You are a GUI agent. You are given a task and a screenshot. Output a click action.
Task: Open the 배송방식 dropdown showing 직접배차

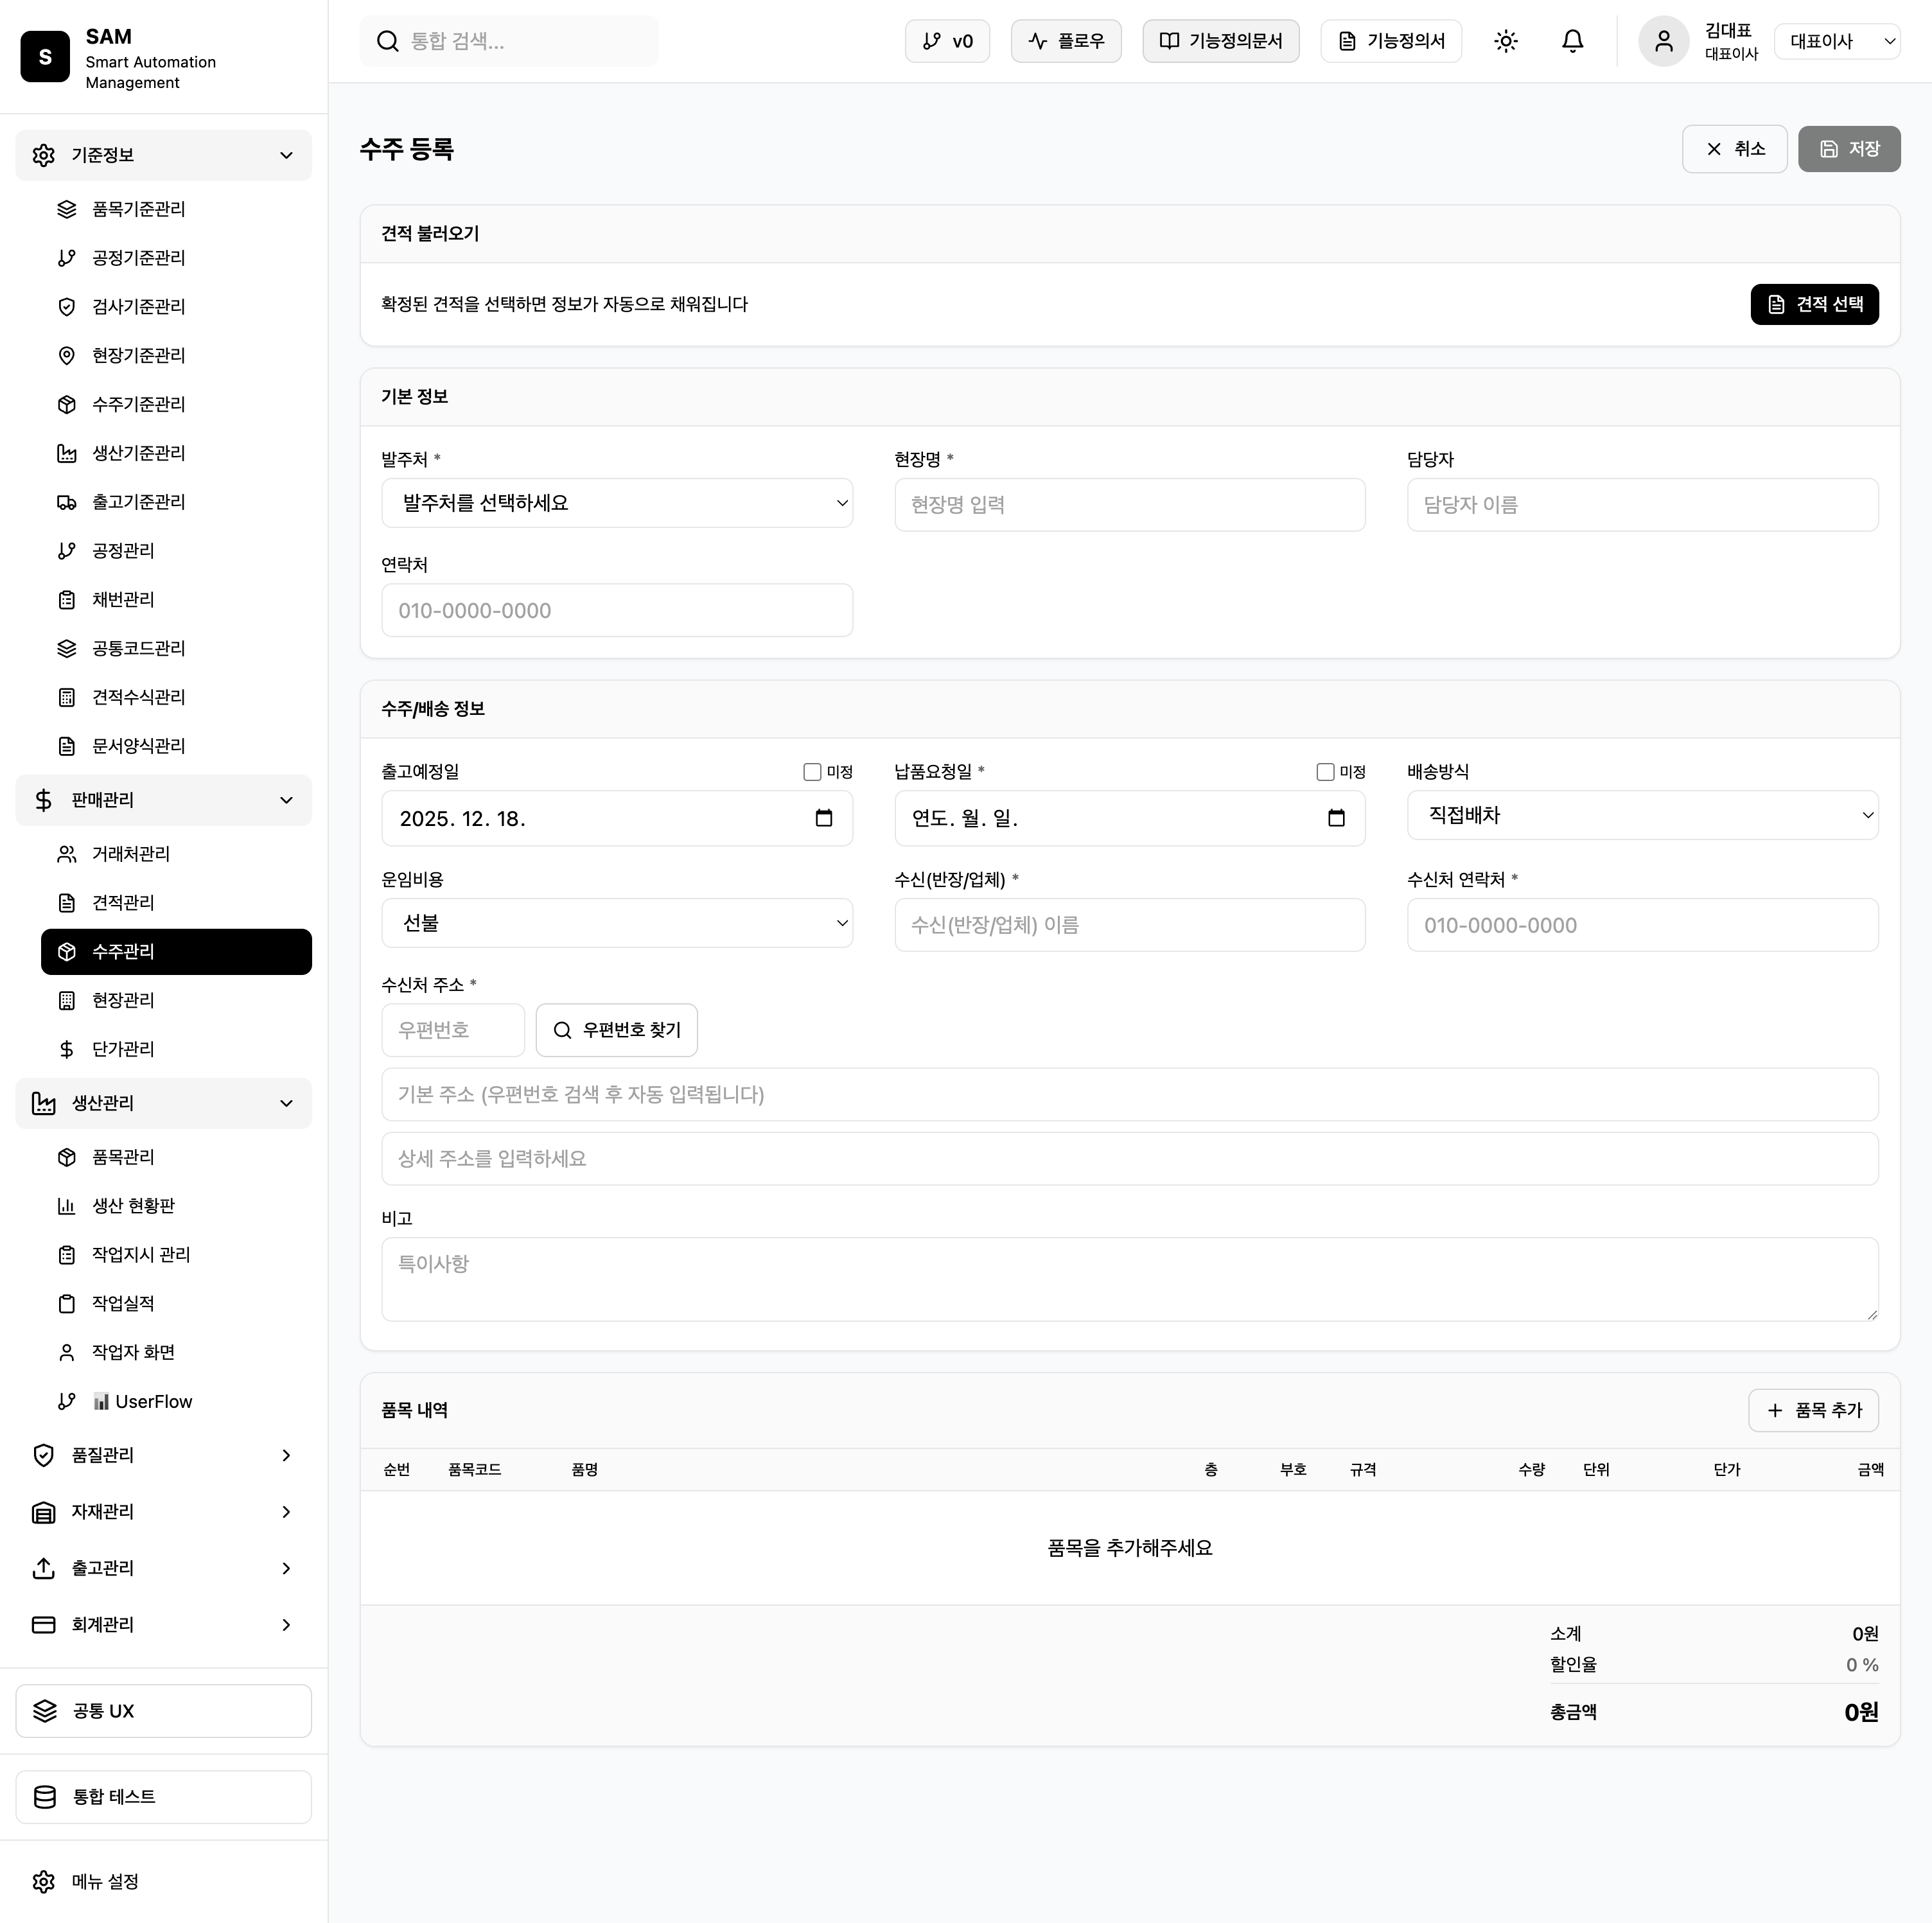pos(1642,815)
